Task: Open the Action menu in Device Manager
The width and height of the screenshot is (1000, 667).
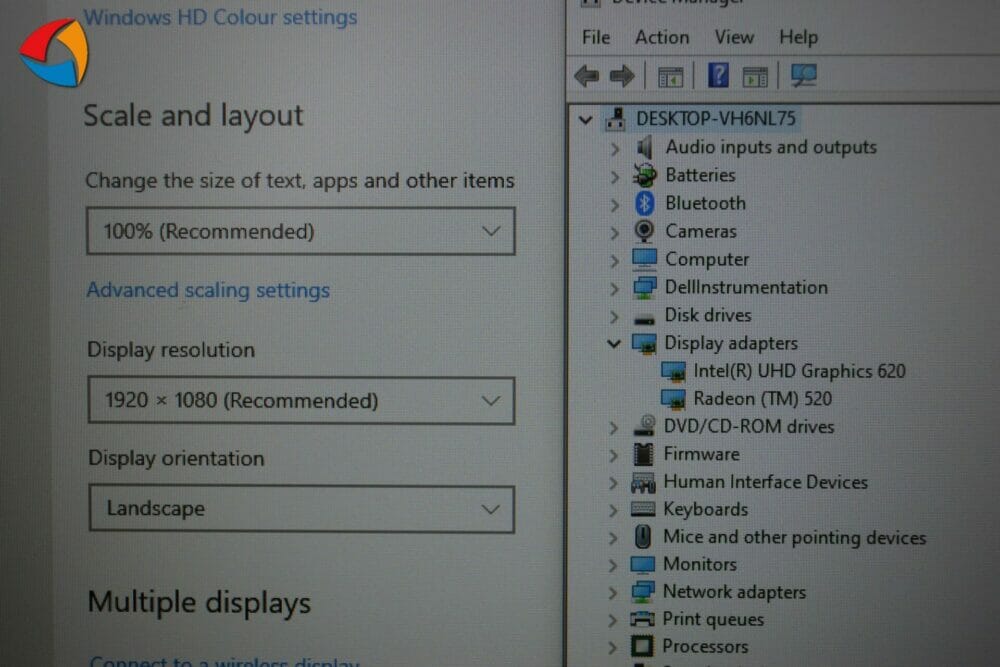Action: tap(662, 38)
